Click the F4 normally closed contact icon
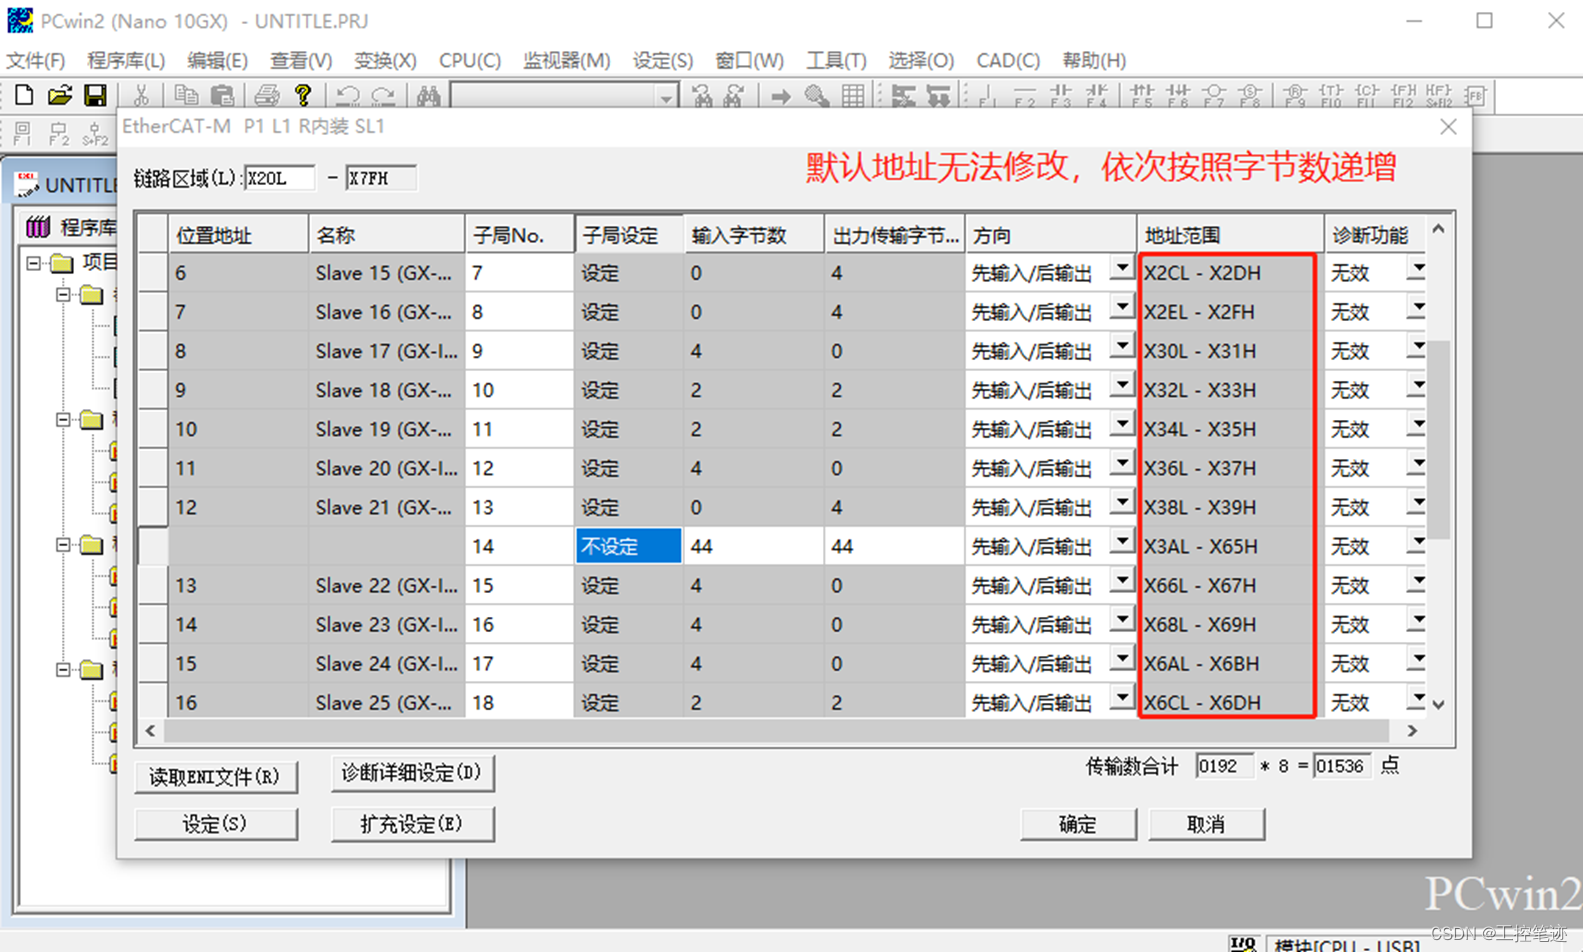Screen dimensions: 1583x952 [x=1096, y=96]
